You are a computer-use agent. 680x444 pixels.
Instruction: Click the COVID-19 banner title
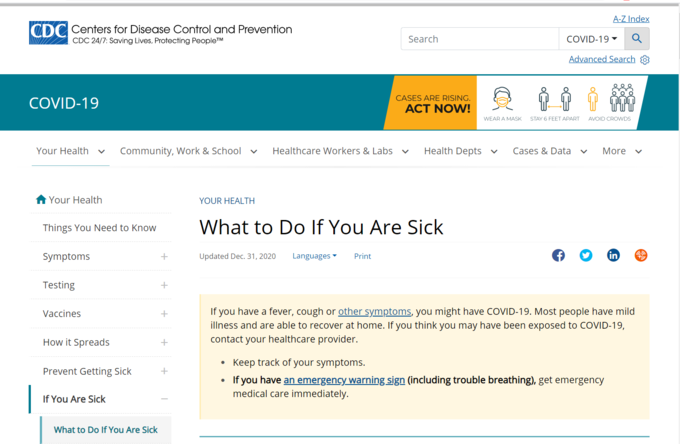[64, 103]
